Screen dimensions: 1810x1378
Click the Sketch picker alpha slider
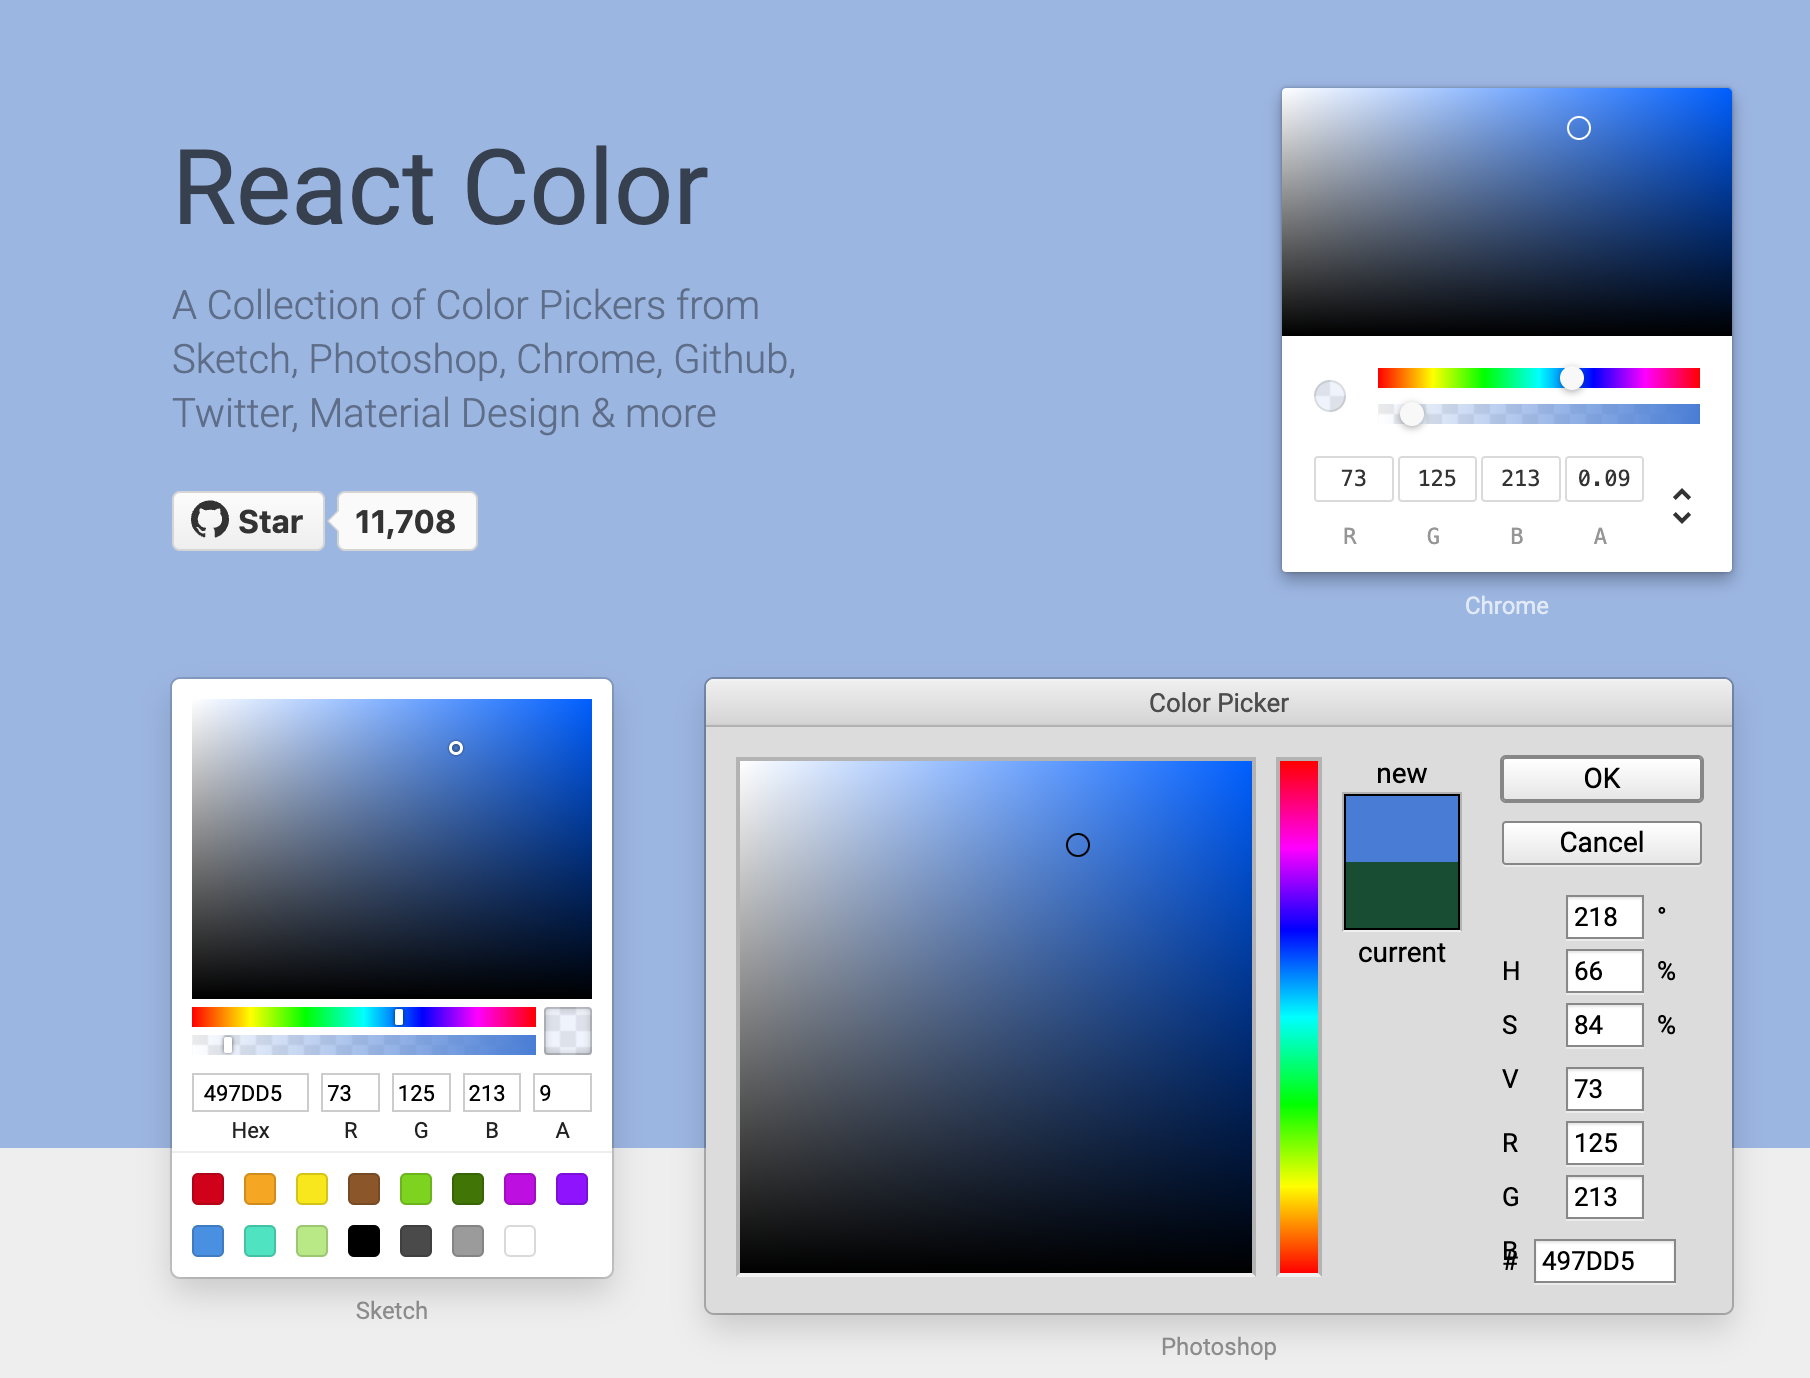click(x=364, y=1045)
